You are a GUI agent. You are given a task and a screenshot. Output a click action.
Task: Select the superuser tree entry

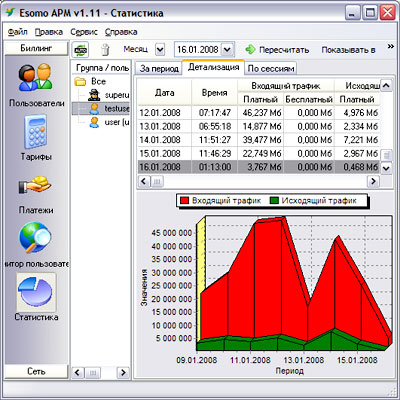[117, 95]
